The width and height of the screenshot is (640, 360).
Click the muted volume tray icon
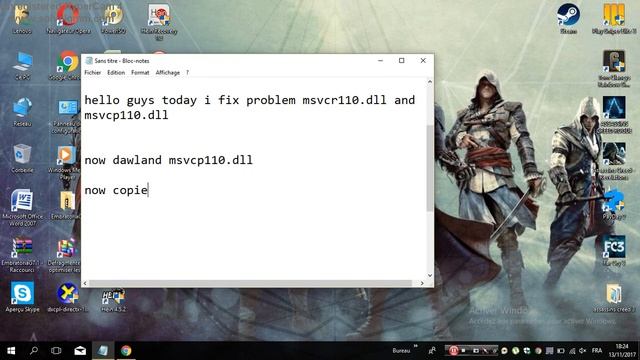(x=582, y=351)
